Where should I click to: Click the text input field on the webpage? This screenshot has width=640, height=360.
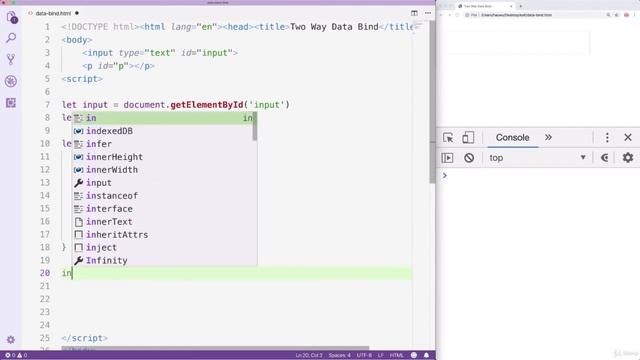[x=517, y=42]
